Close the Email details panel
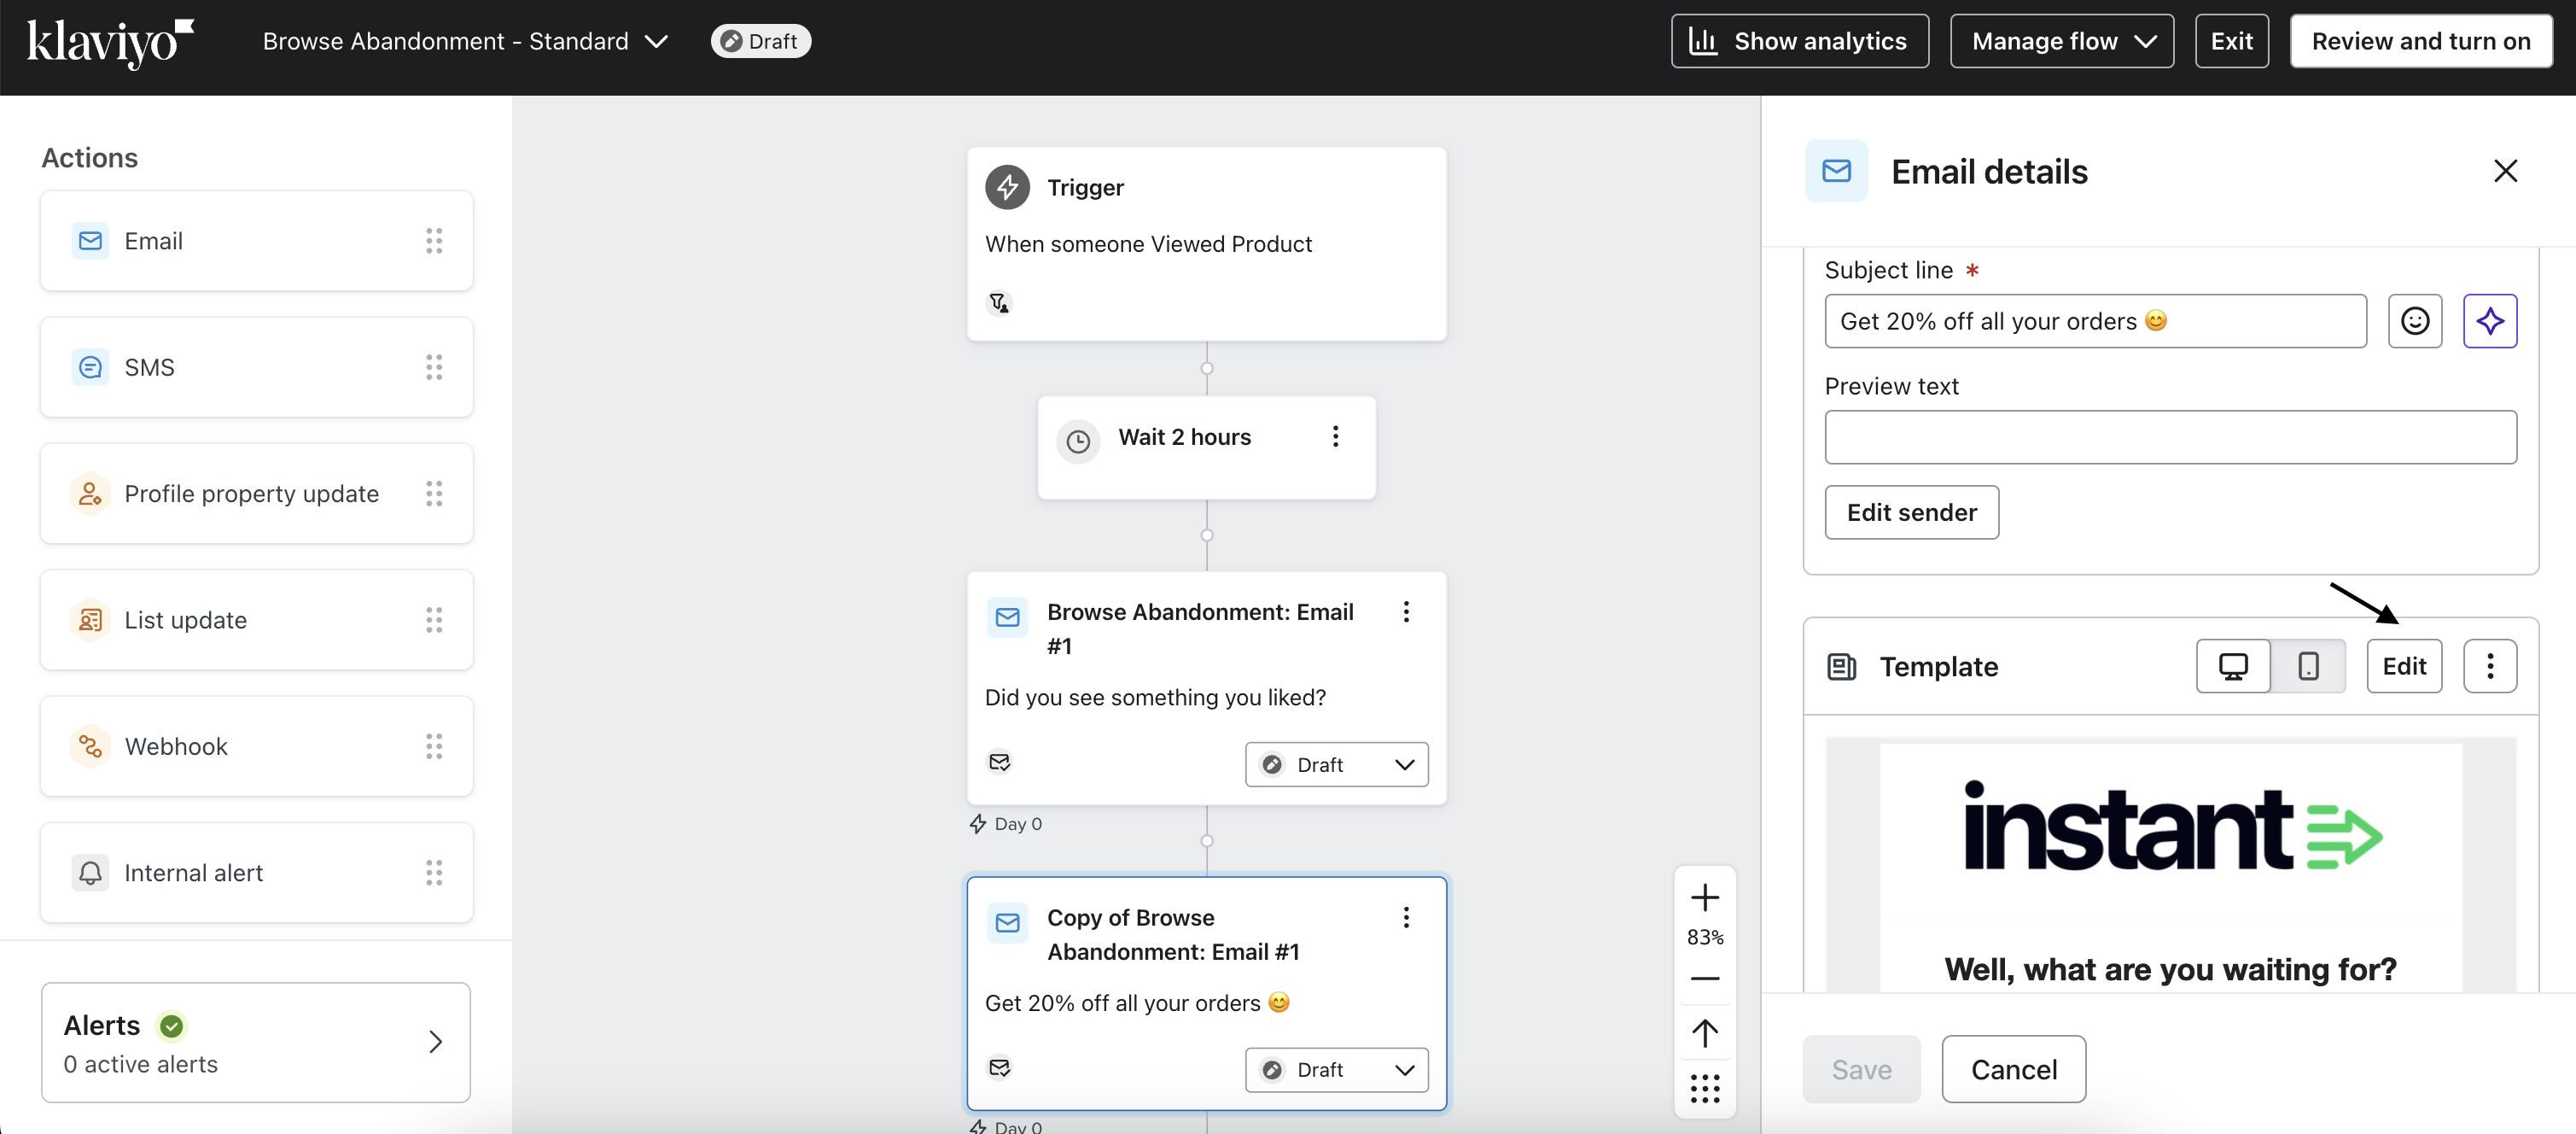The width and height of the screenshot is (2576, 1134). point(2505,171)
